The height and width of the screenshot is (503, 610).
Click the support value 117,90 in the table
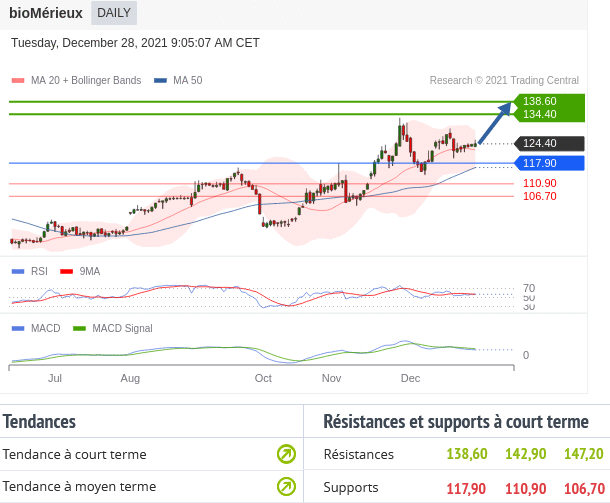tap(466, 489)
